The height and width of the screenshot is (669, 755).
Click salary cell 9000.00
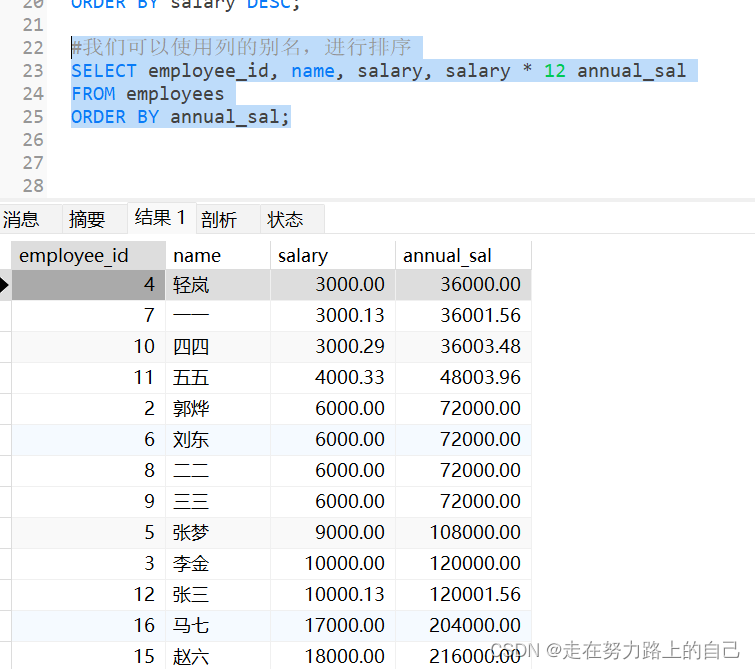(x=333, y=533)
